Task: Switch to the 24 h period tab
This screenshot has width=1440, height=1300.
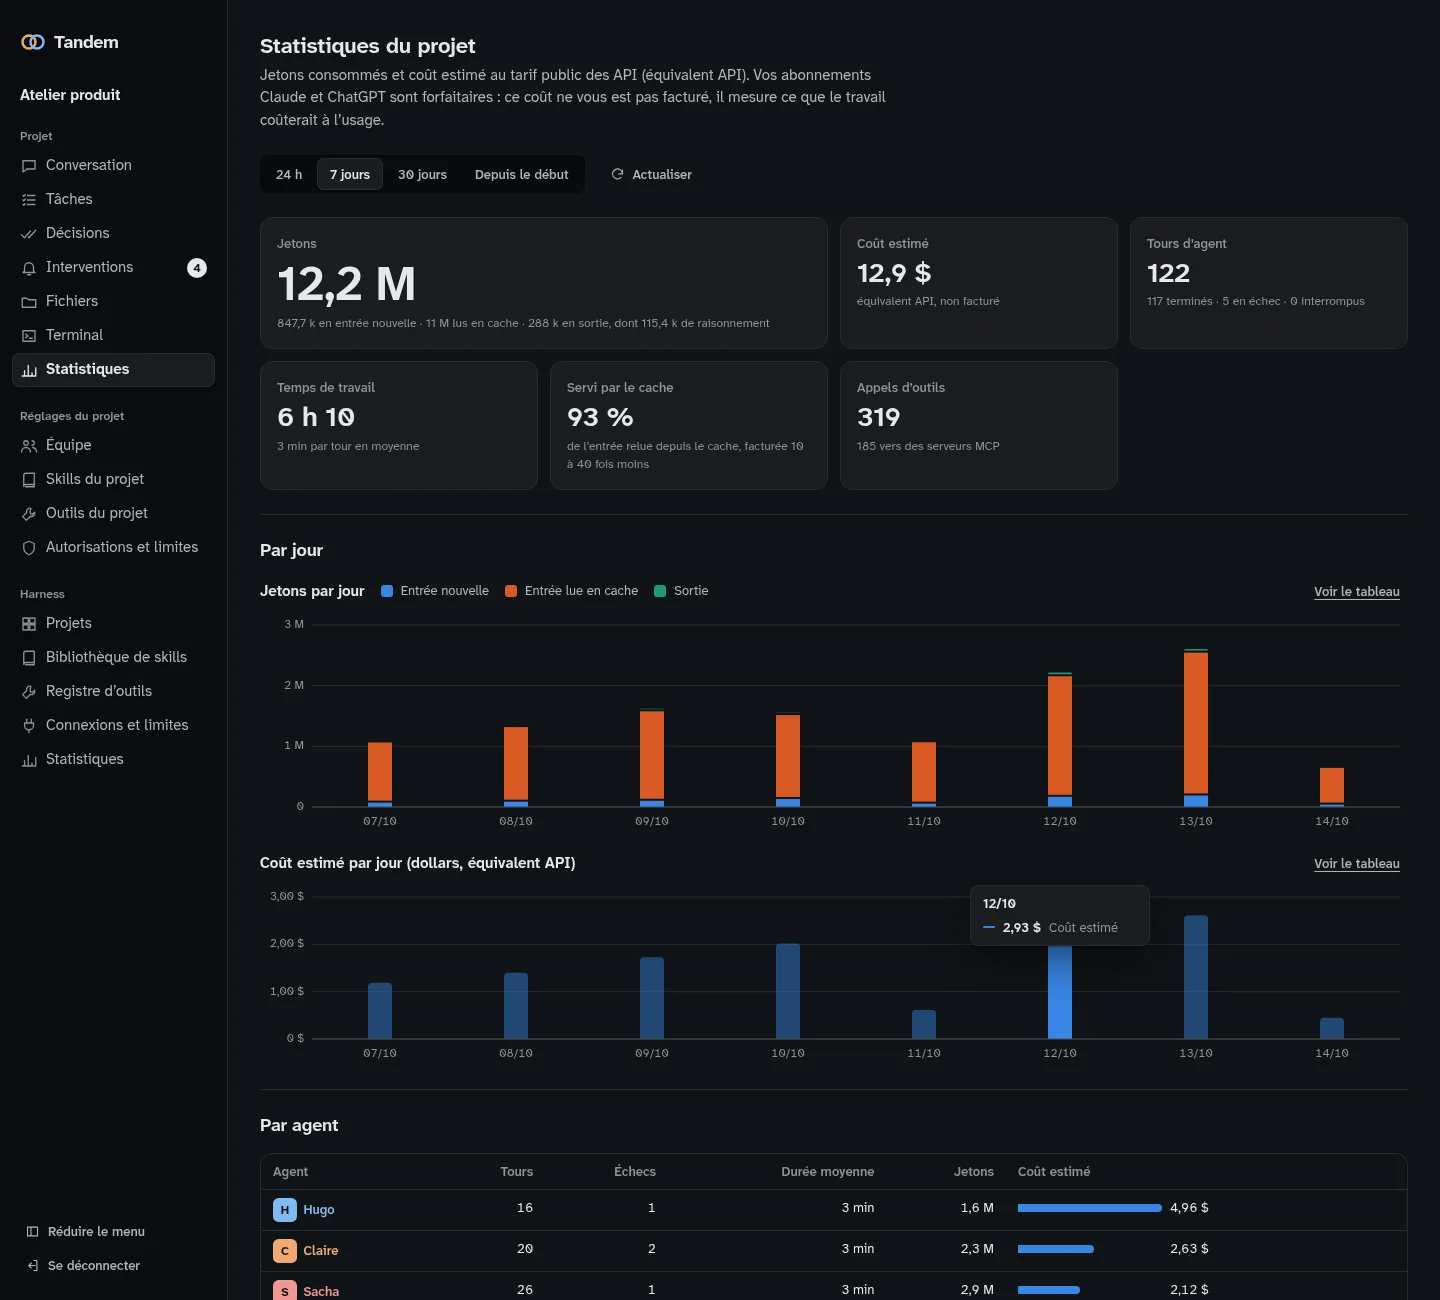Action: coord(289,174)
